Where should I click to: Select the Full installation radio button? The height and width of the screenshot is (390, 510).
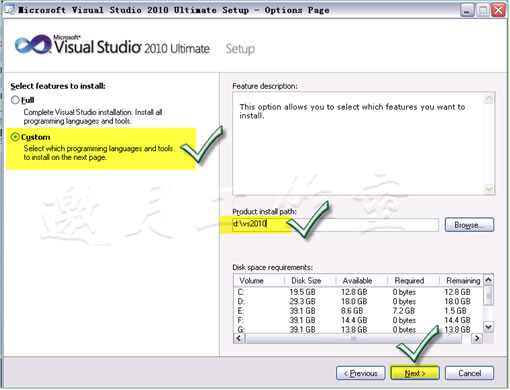click(x=15, y=100)
